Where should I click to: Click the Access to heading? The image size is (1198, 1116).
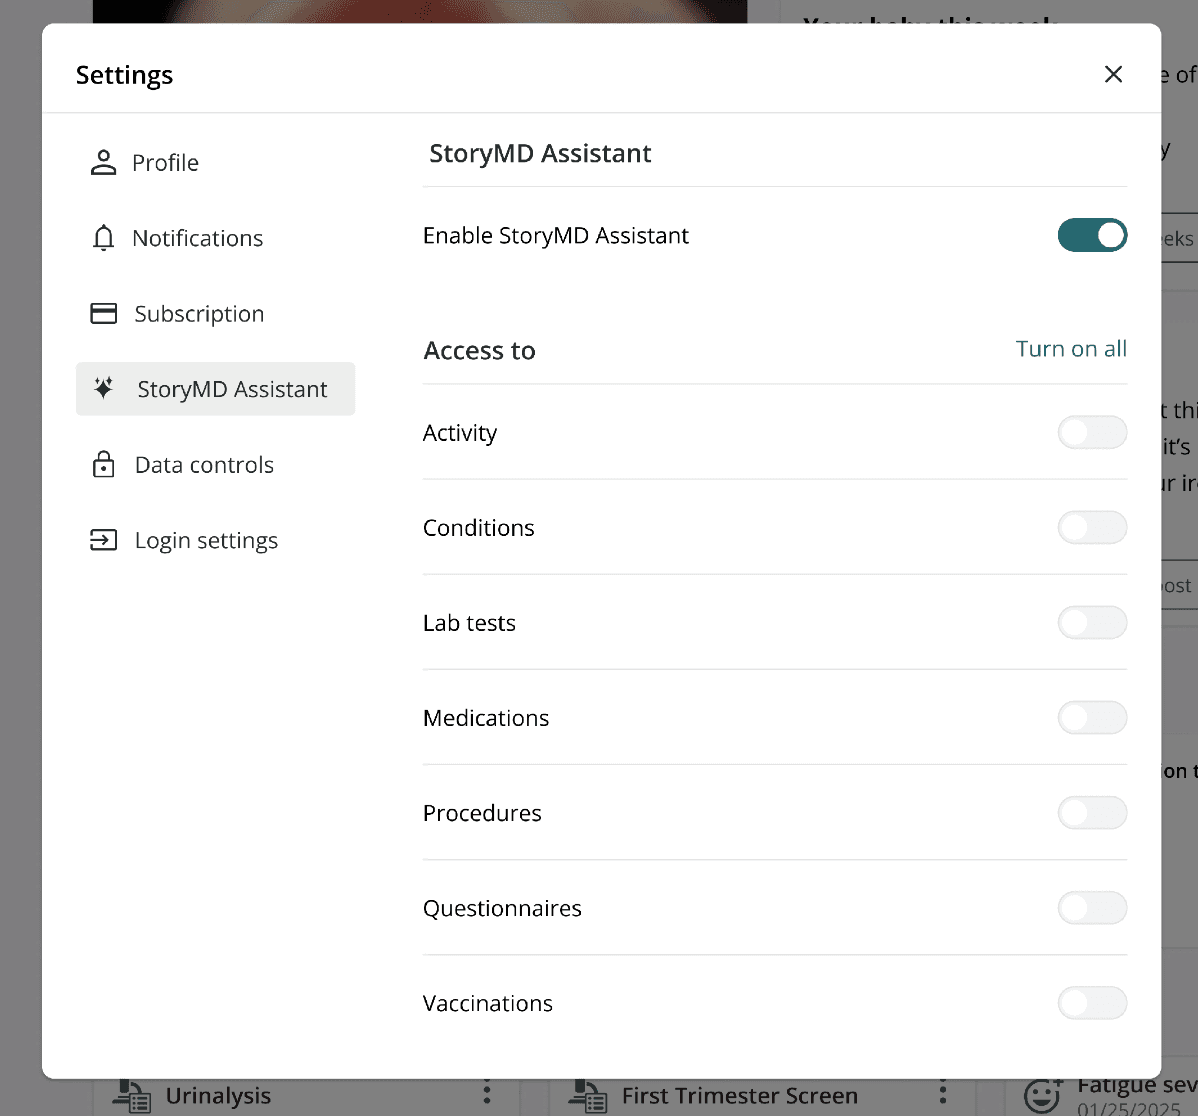pos(479,351)
